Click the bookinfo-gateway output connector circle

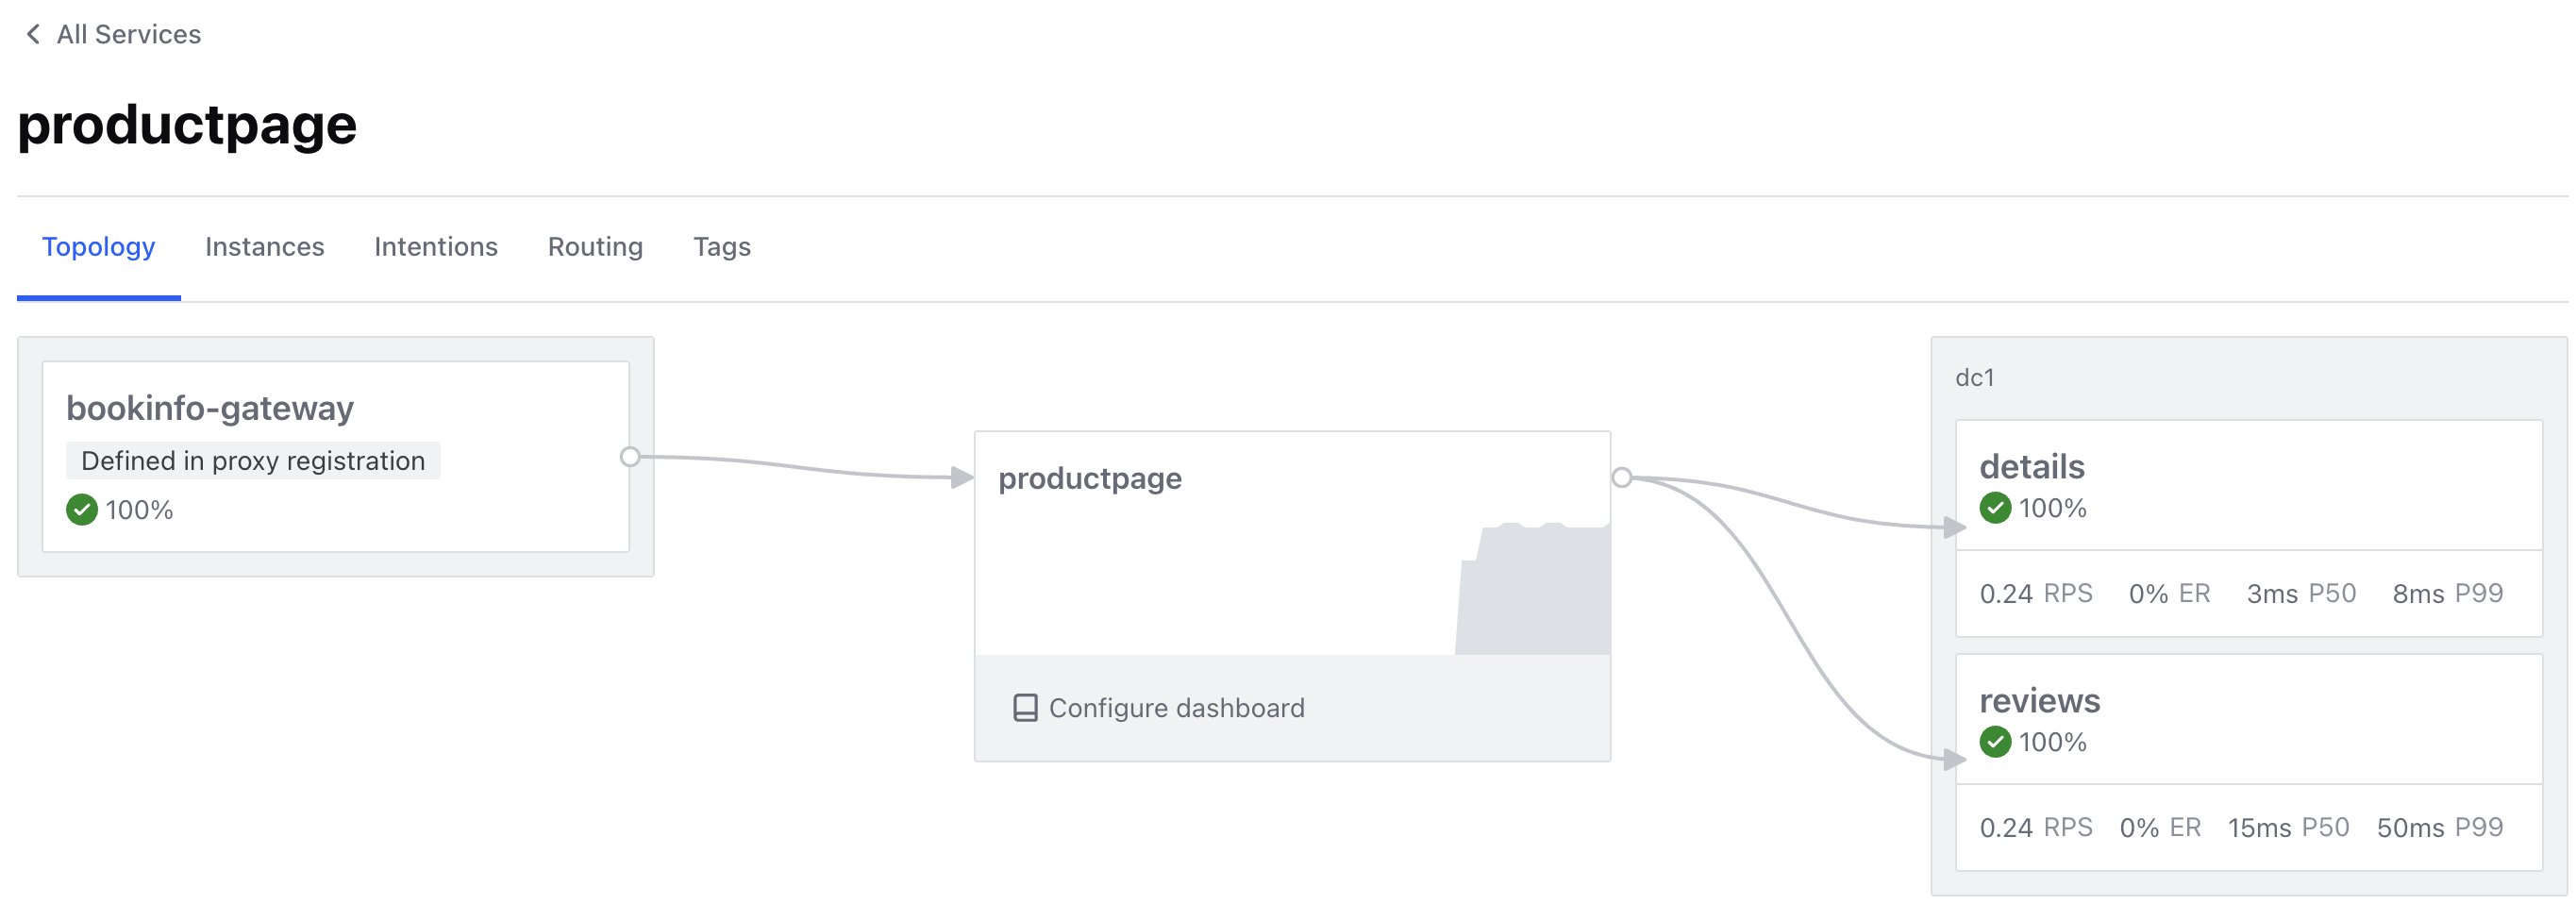pos(630,457)
